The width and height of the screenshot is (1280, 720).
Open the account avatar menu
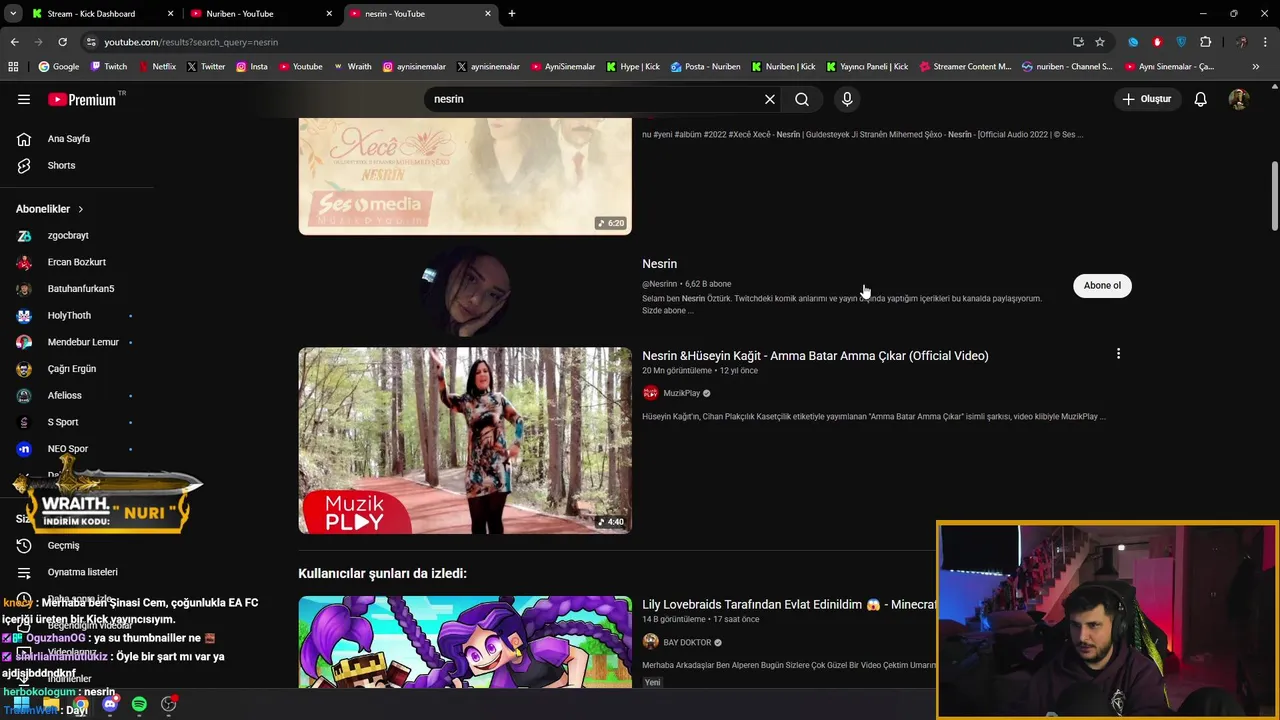[1239, 99]
